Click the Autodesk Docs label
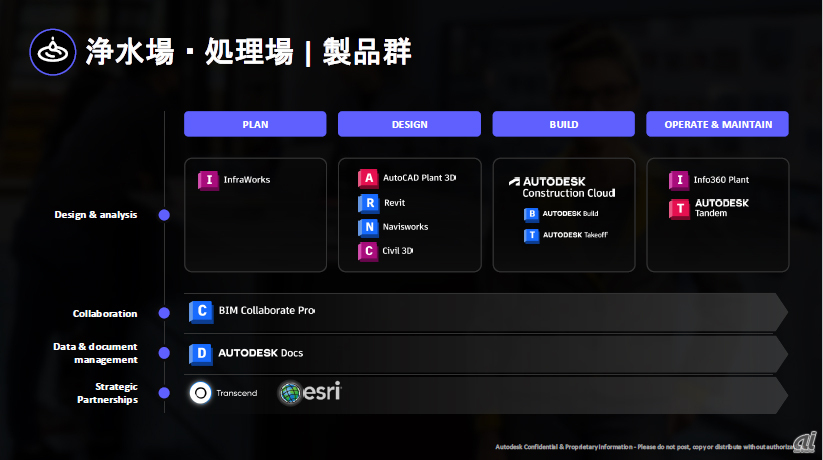This screenshot has width=823, height=460. 261,353
